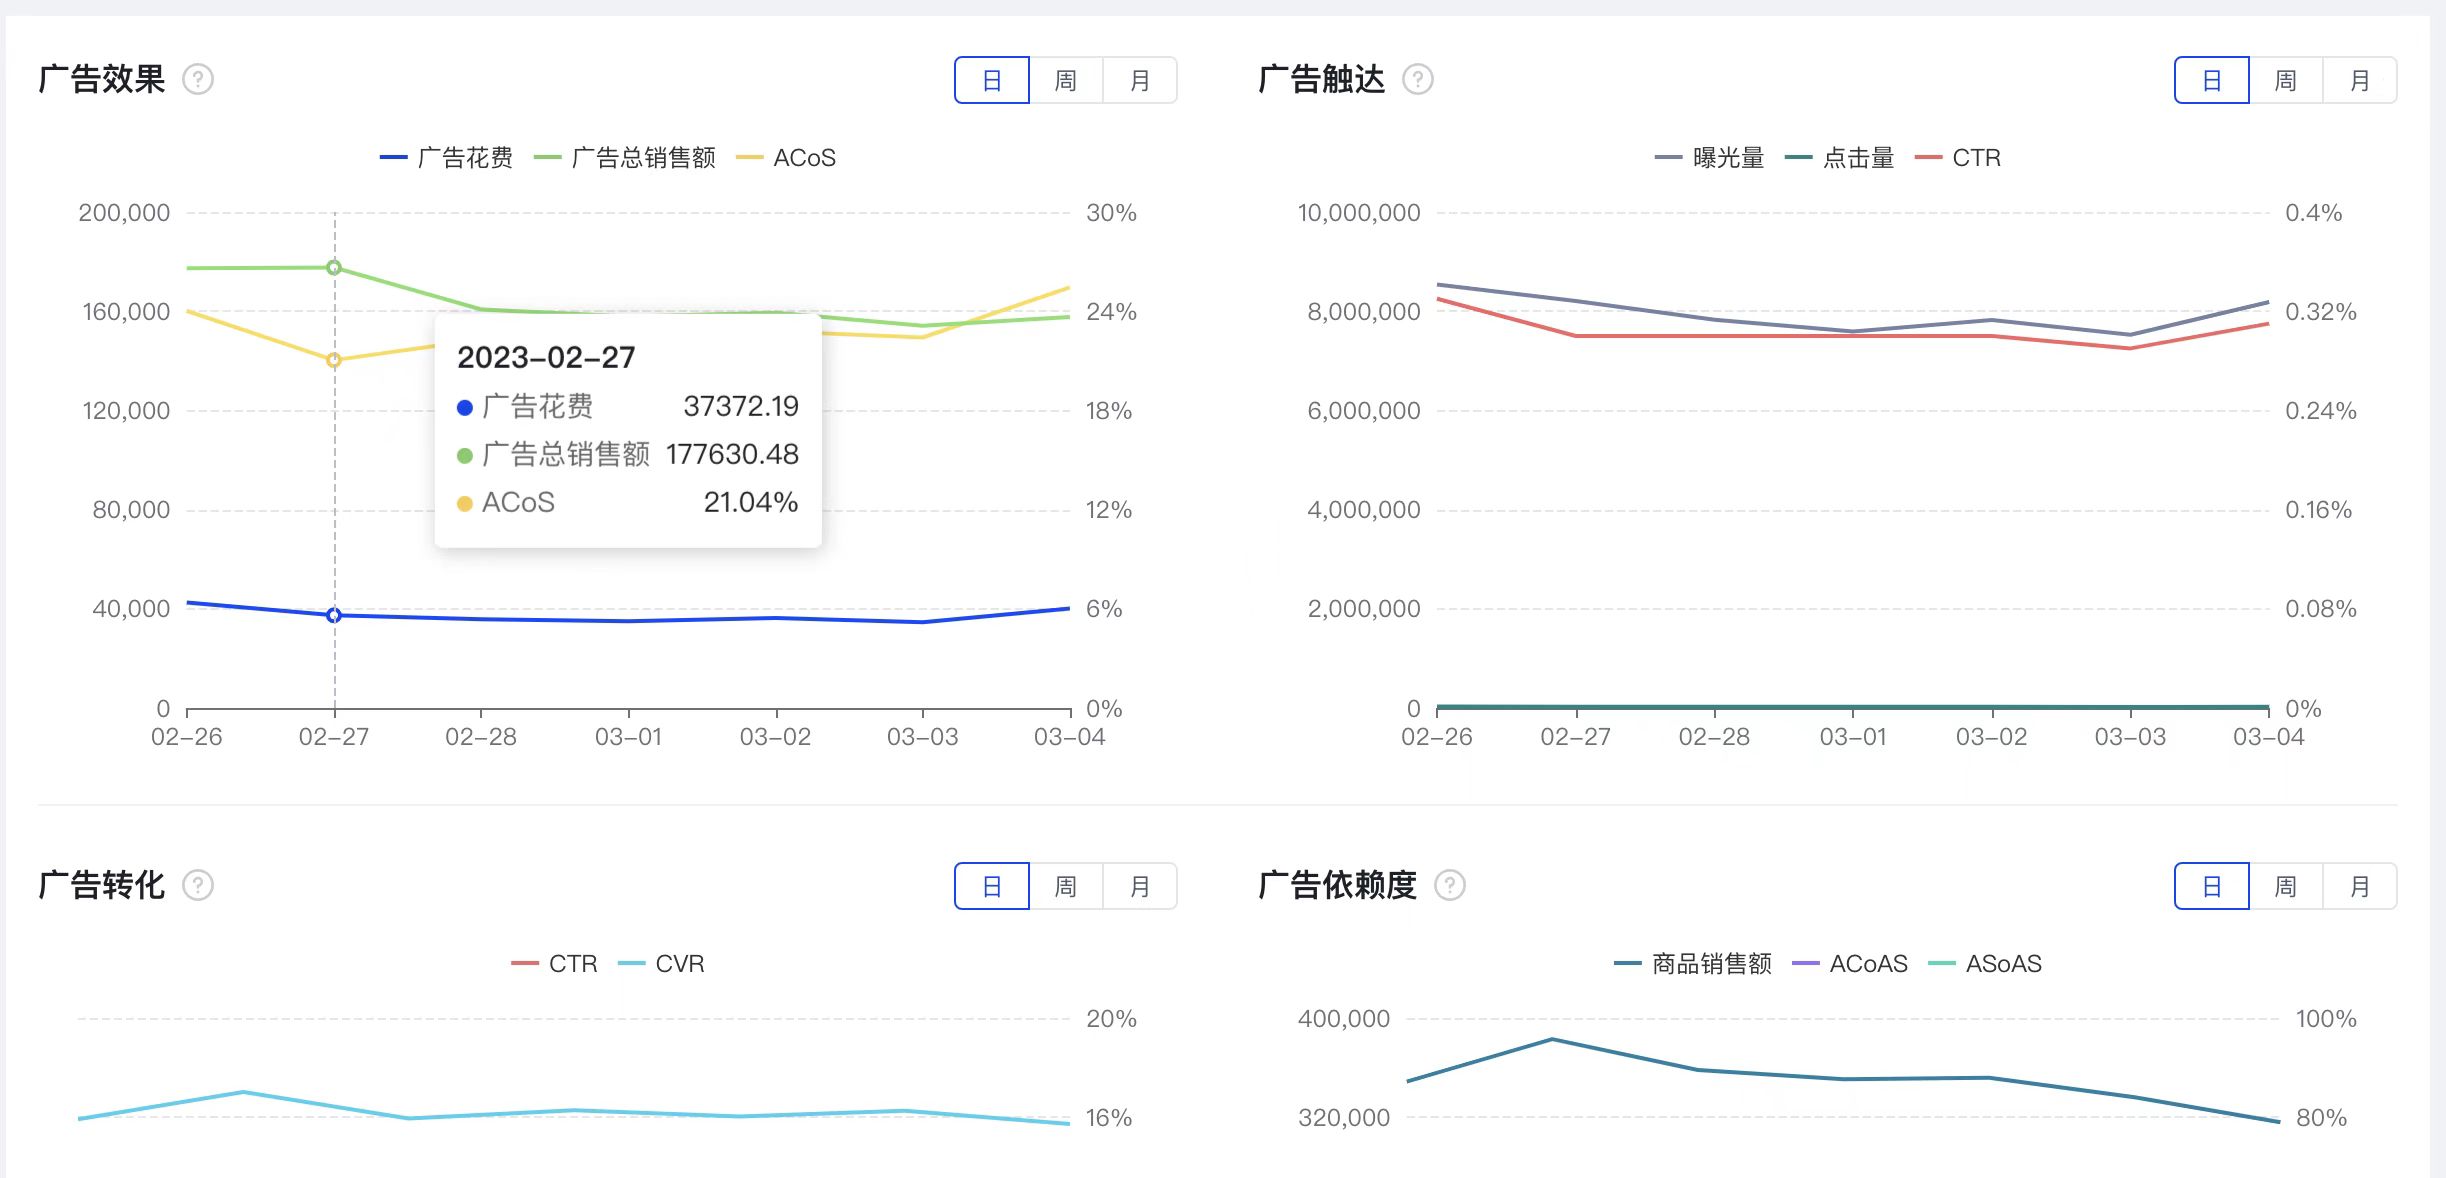Click help icon beside 广告效果 title
The image size is (2446, 1178).
(x=198, y=79)
